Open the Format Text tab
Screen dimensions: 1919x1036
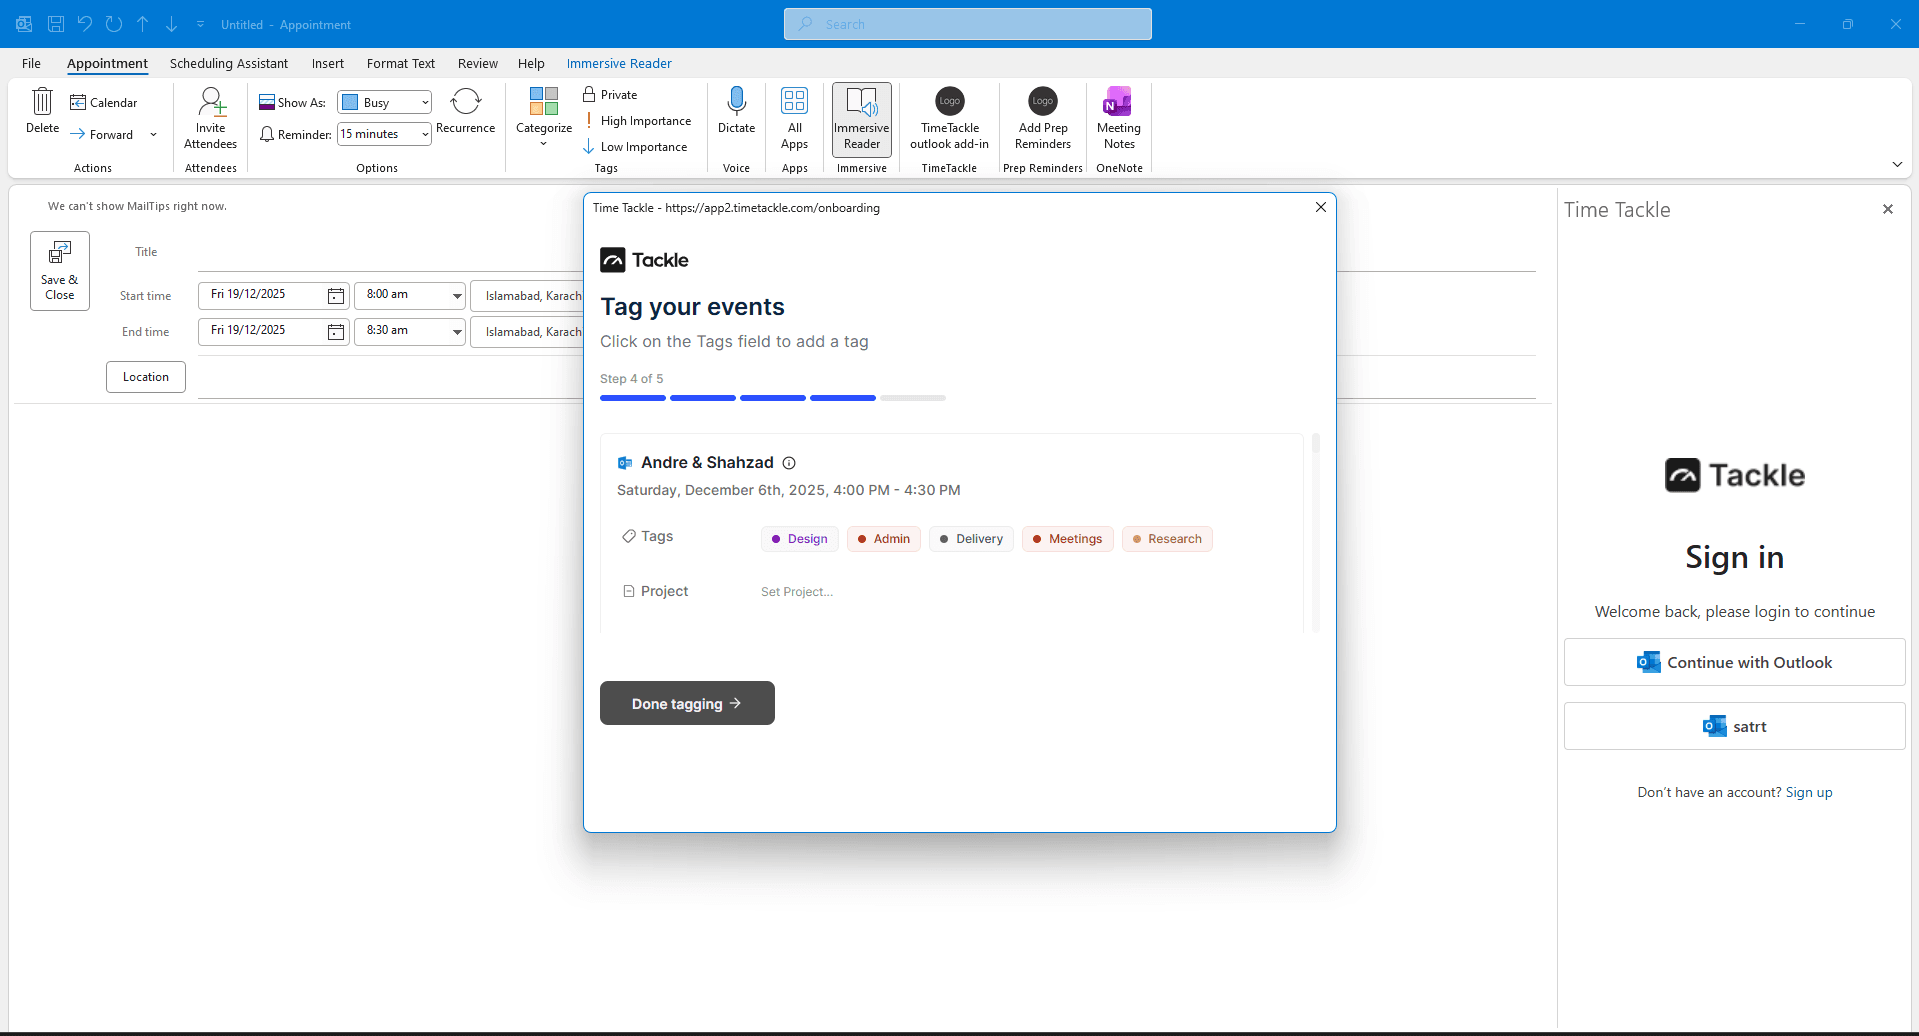401,63
